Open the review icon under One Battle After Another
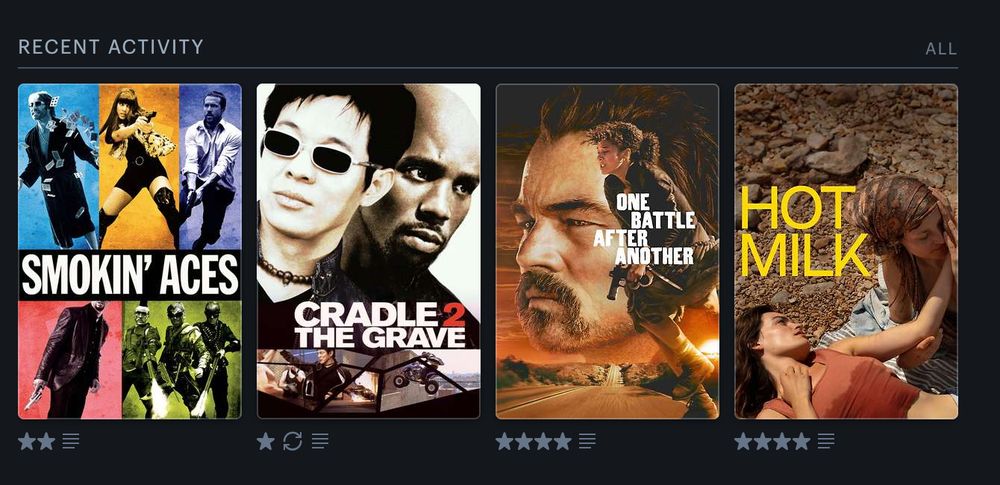Image resolution: width=1000 pixels, height=485 pixels. coord(587,441)
